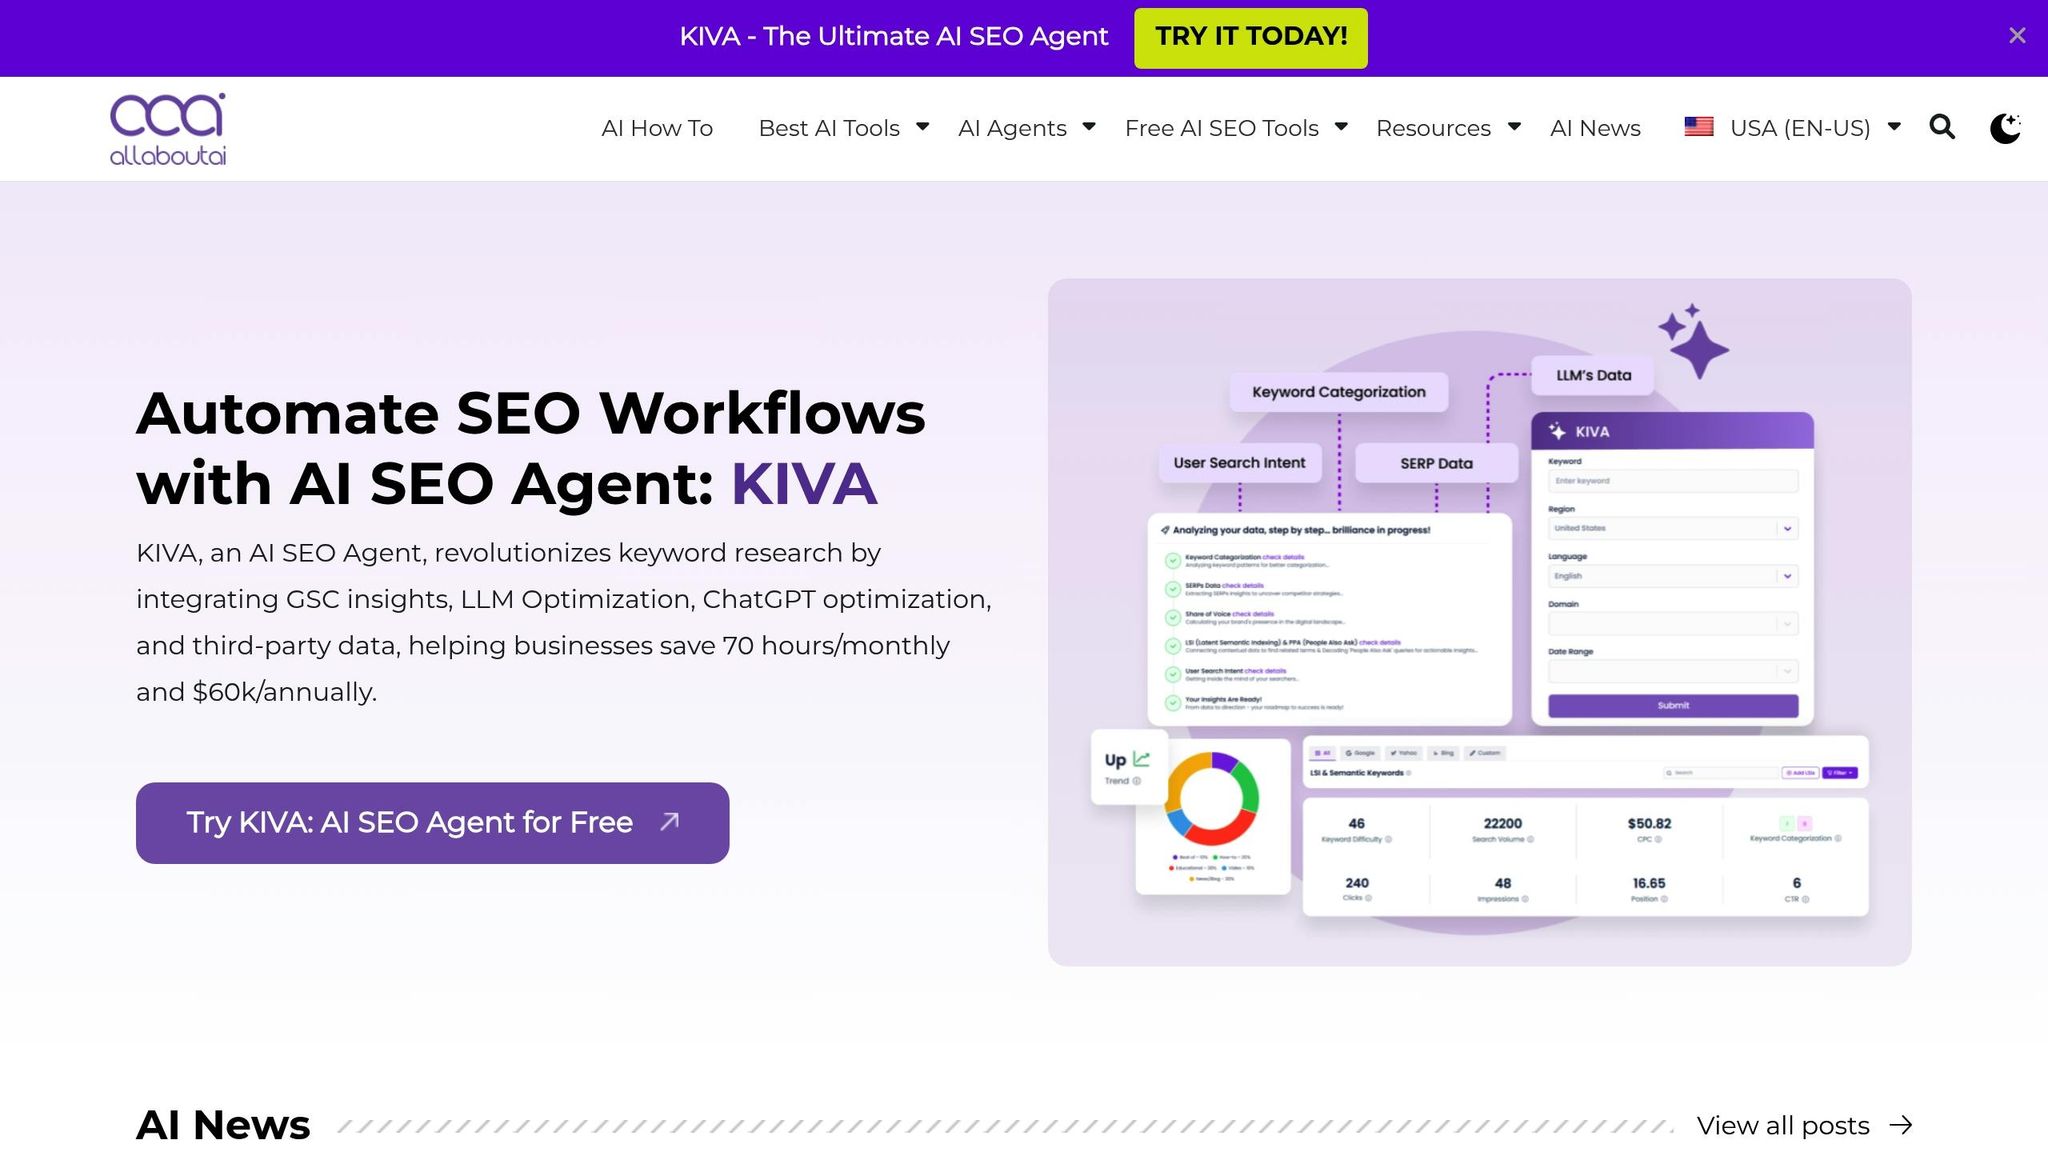Viewport: 2048px width, 1152px height.
Task: Expand the AI Agents dropdown arrow
Action: point(1089,126)
